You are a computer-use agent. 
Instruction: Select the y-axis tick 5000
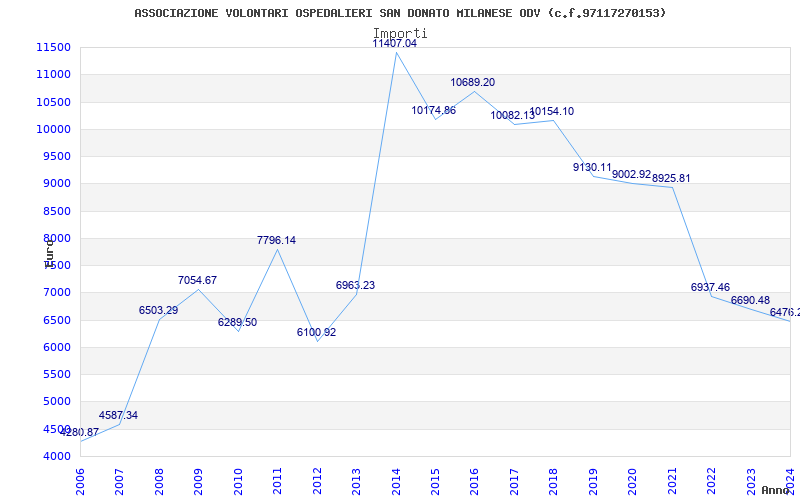[x=56, y=402]
